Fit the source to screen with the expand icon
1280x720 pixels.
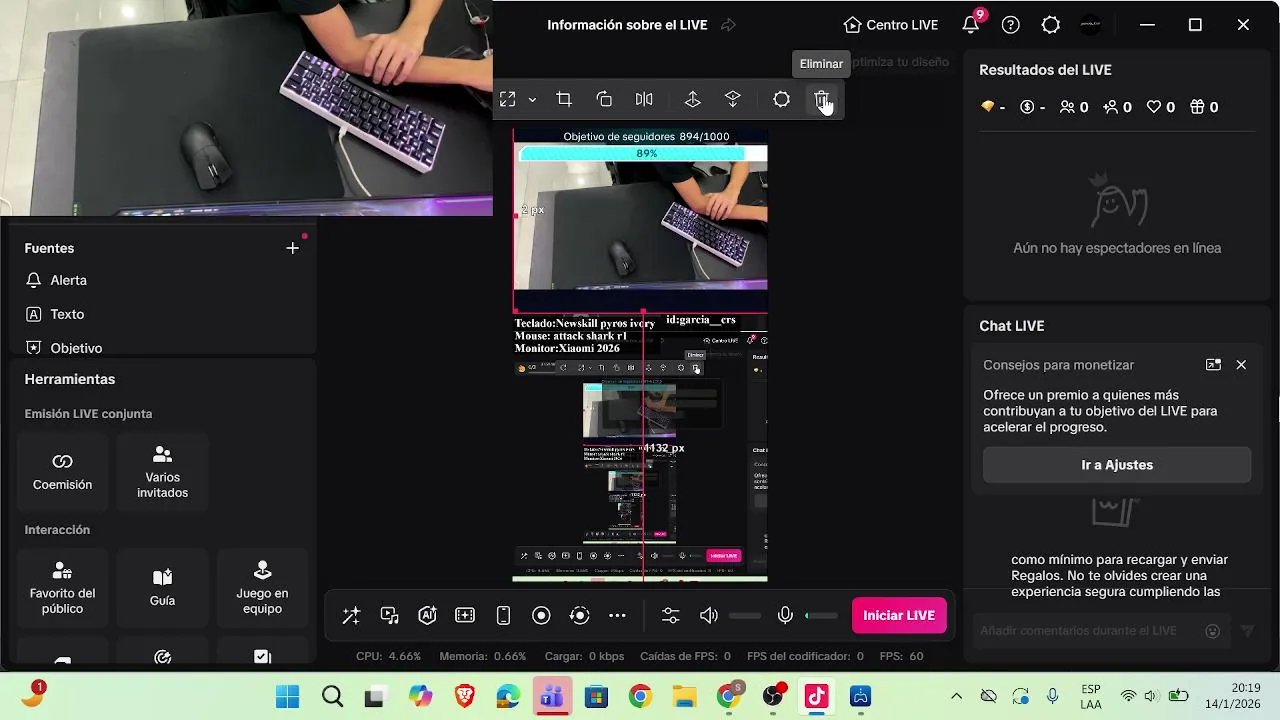click(x=508, y=100)
